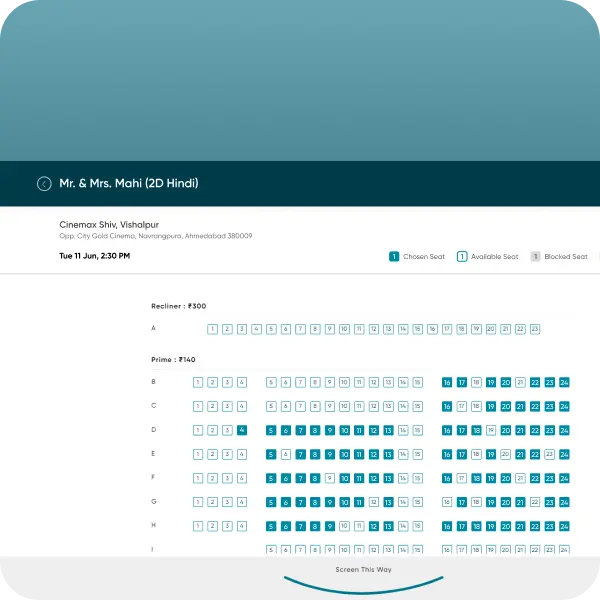Image resolution: width=600 pixels, height=600 pixels.
Task: Click the Mr. & Mrs. Mahi title
Action: [129, 184]
